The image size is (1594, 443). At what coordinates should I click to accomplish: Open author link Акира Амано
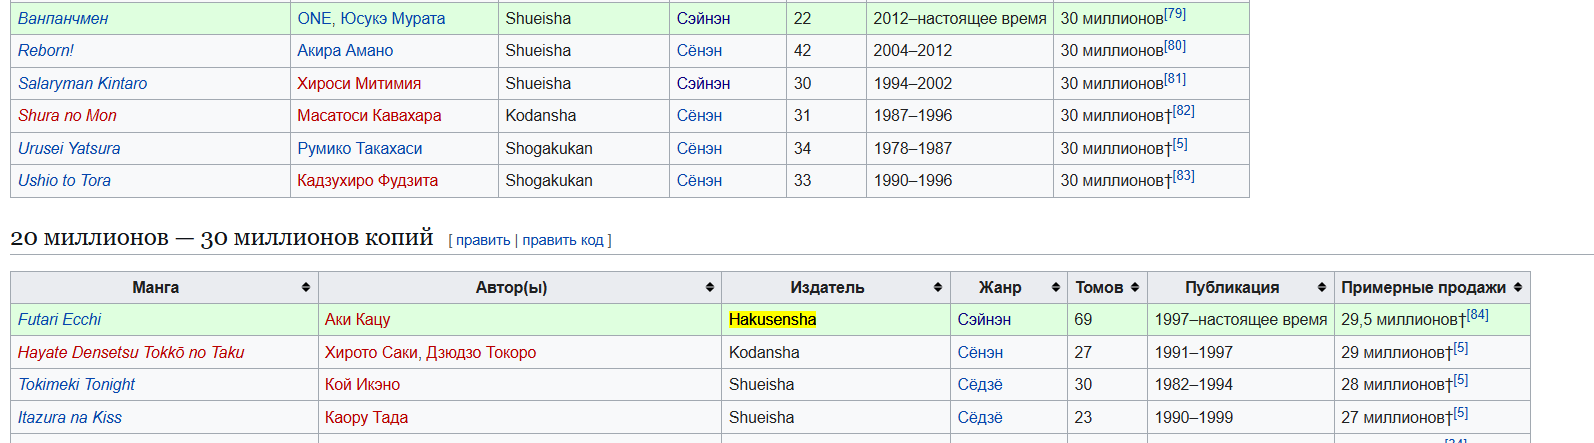click(345, 50)
